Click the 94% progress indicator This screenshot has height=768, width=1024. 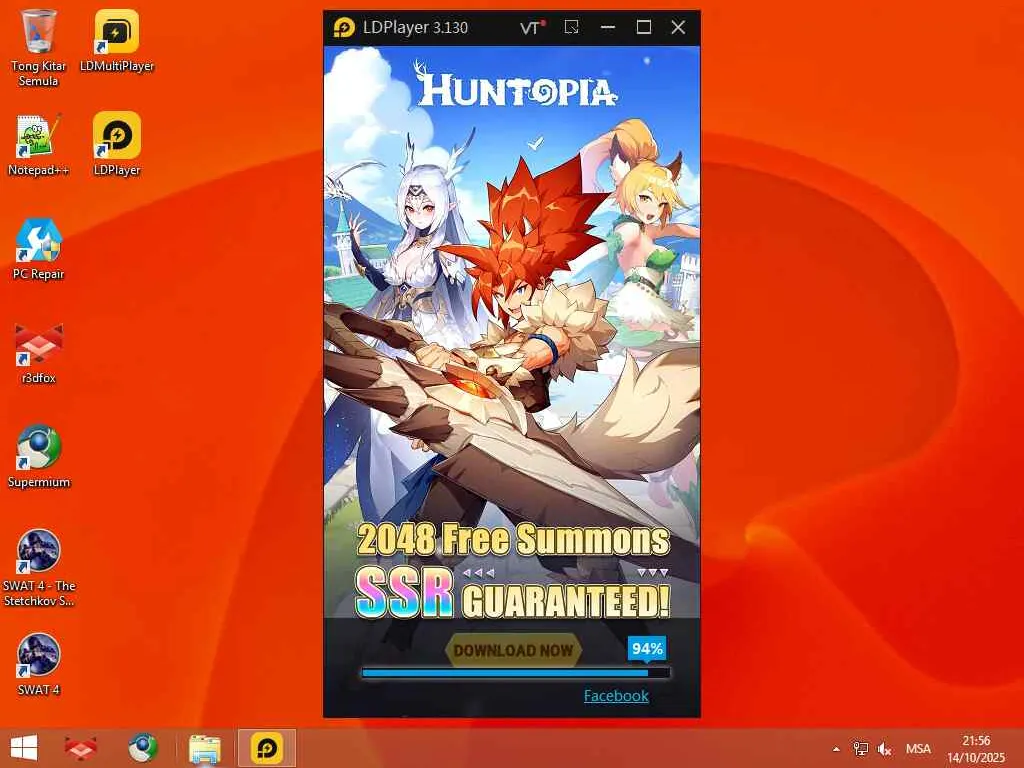tap(647, 648)
